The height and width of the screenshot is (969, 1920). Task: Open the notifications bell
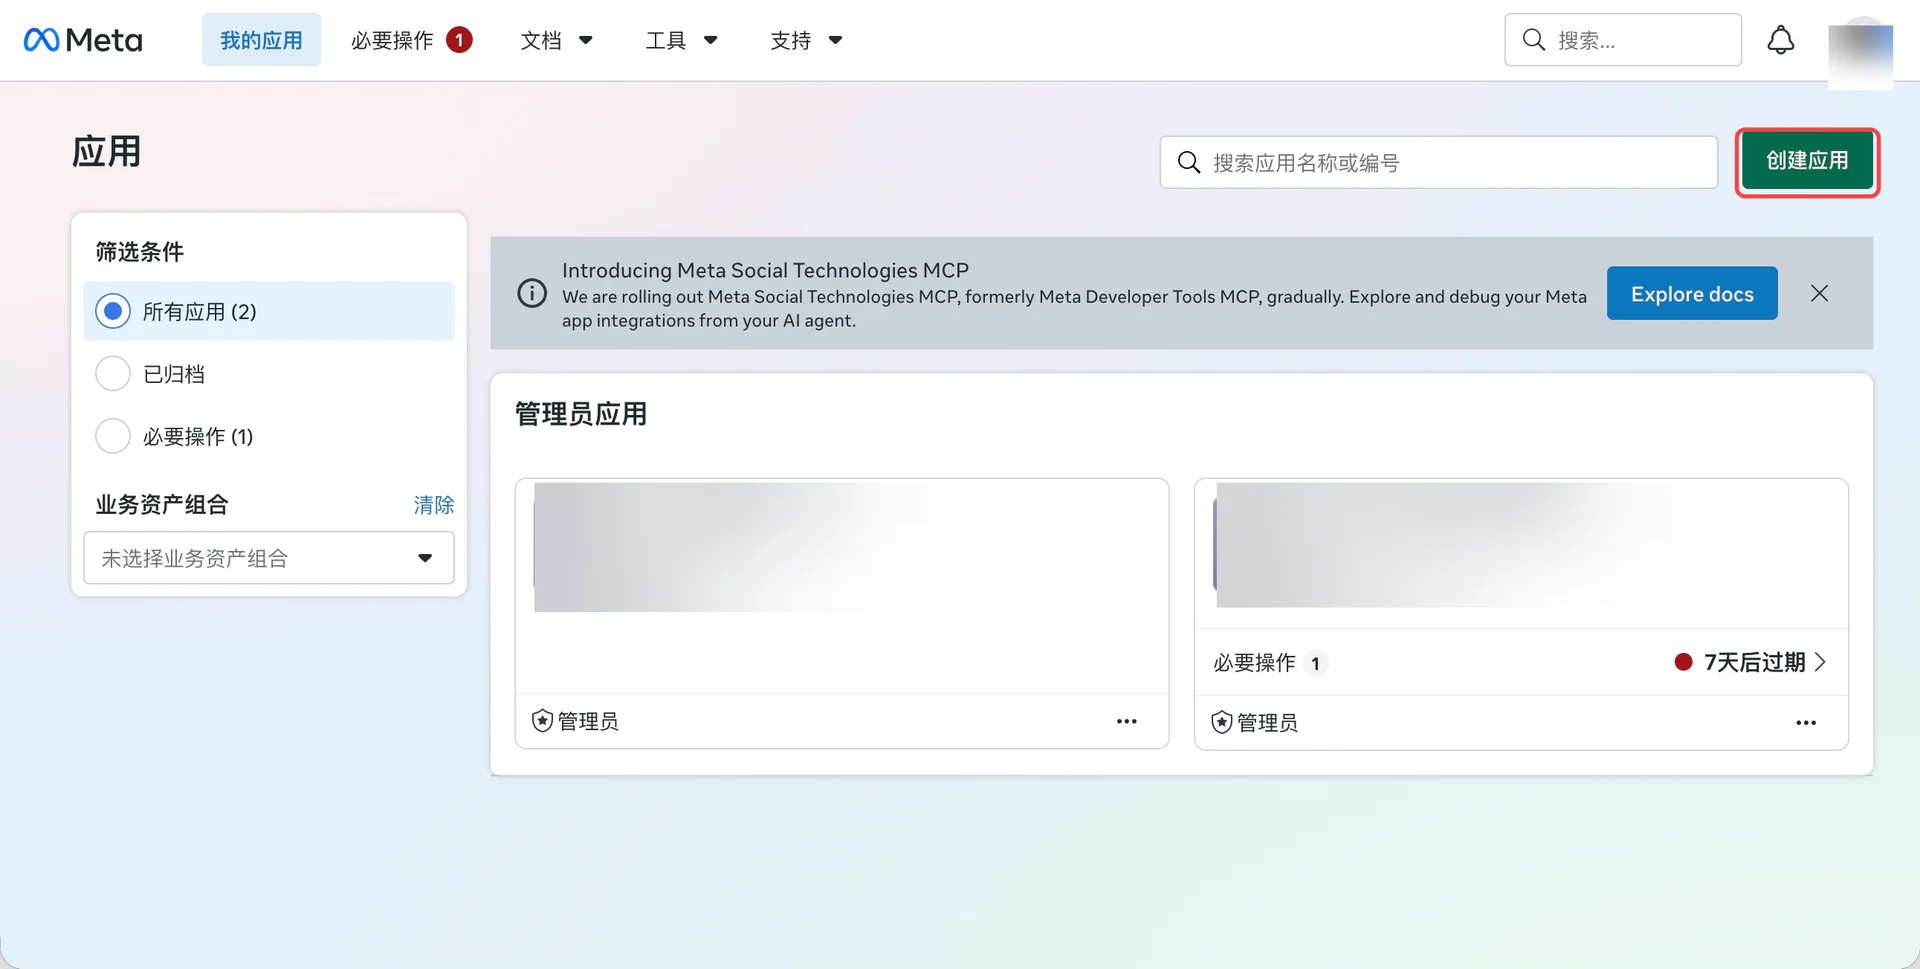coord(1780,40)
